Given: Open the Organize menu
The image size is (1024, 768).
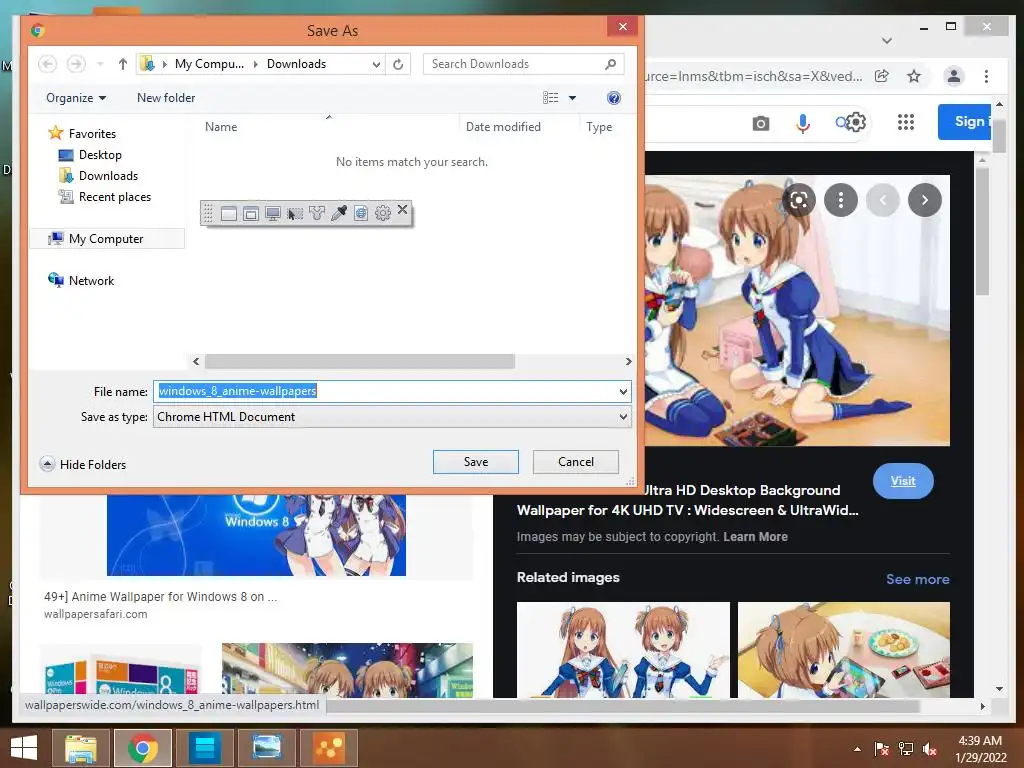Looking at the screenshot, I should (x=76, y=98).
